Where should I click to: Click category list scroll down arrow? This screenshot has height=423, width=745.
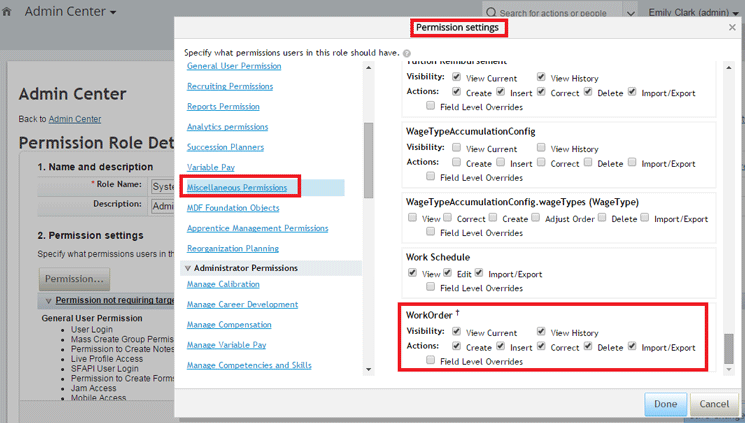click(368, 369)
